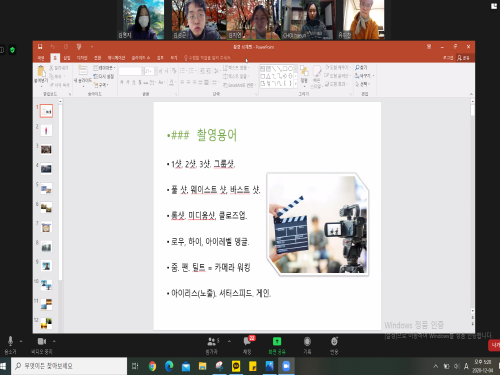Open Shape Fill (도형 채우기) dropdown

coord(337,68)
